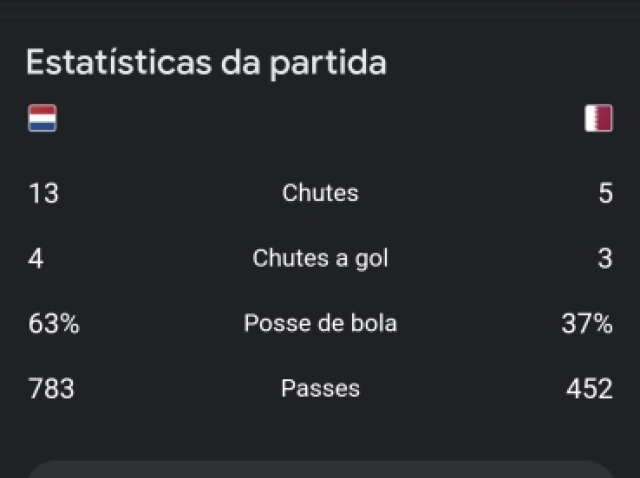
Task: Open the card below the statistics
Action: click(x=320, y=469)
